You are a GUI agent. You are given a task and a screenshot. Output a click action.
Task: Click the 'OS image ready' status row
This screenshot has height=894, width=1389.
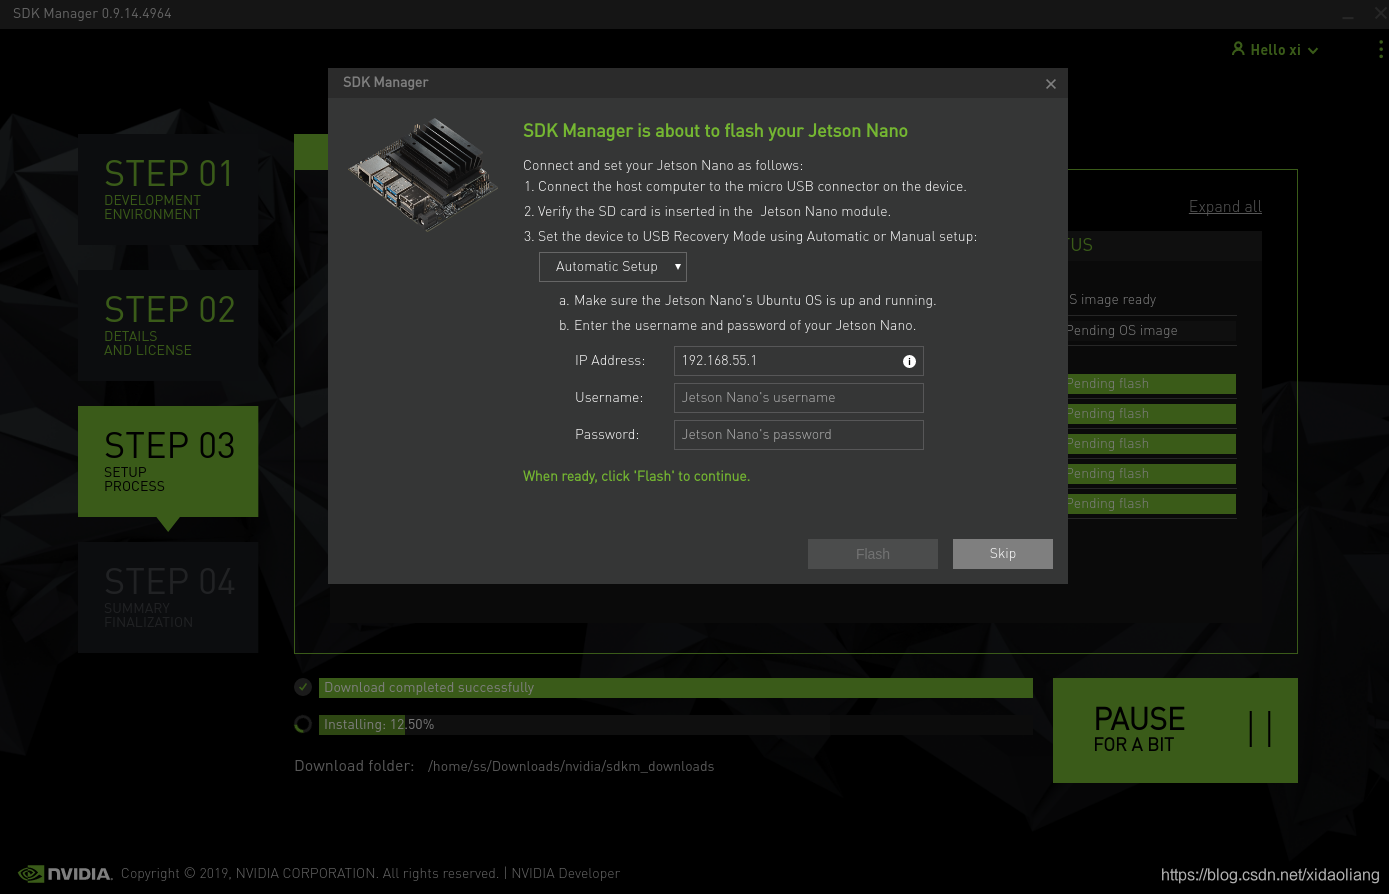coord(1151,300)
